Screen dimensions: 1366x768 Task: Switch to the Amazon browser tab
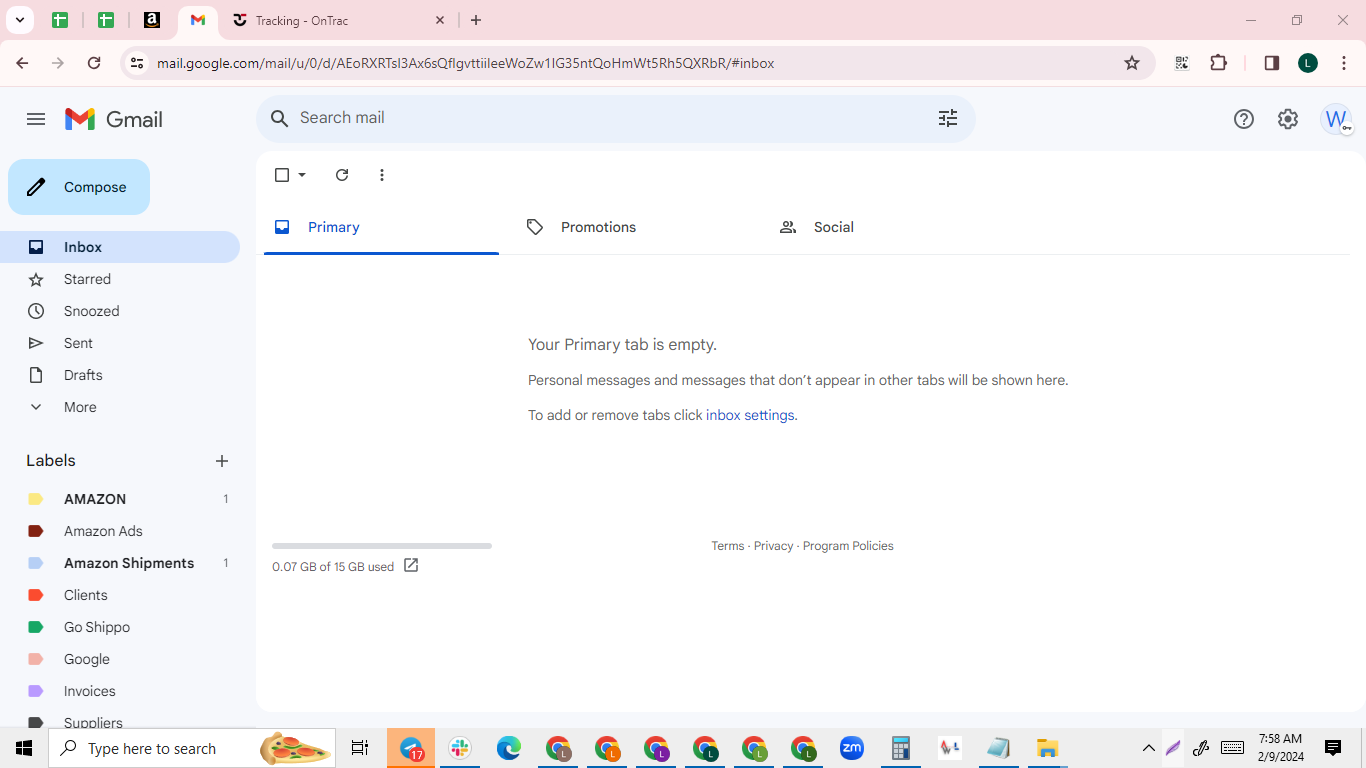[x=152, y=20]
